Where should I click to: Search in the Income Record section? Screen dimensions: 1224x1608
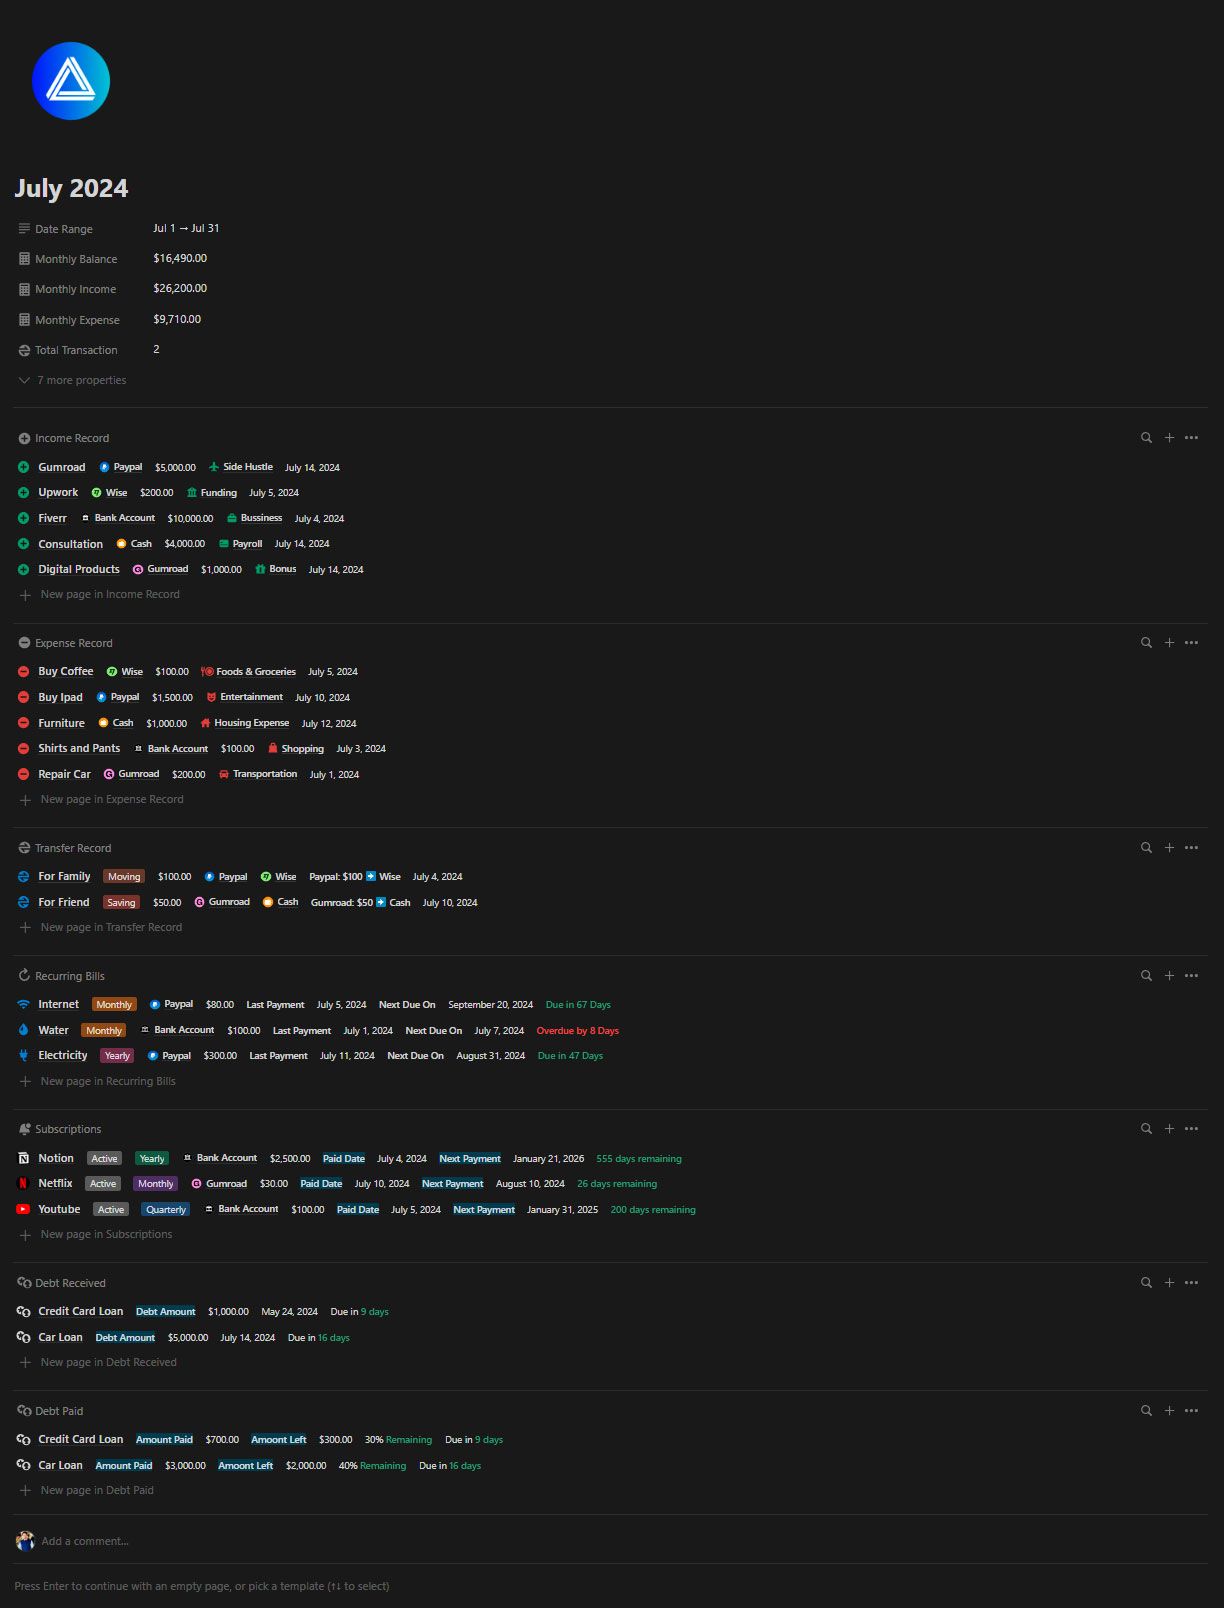point(1146,438)
